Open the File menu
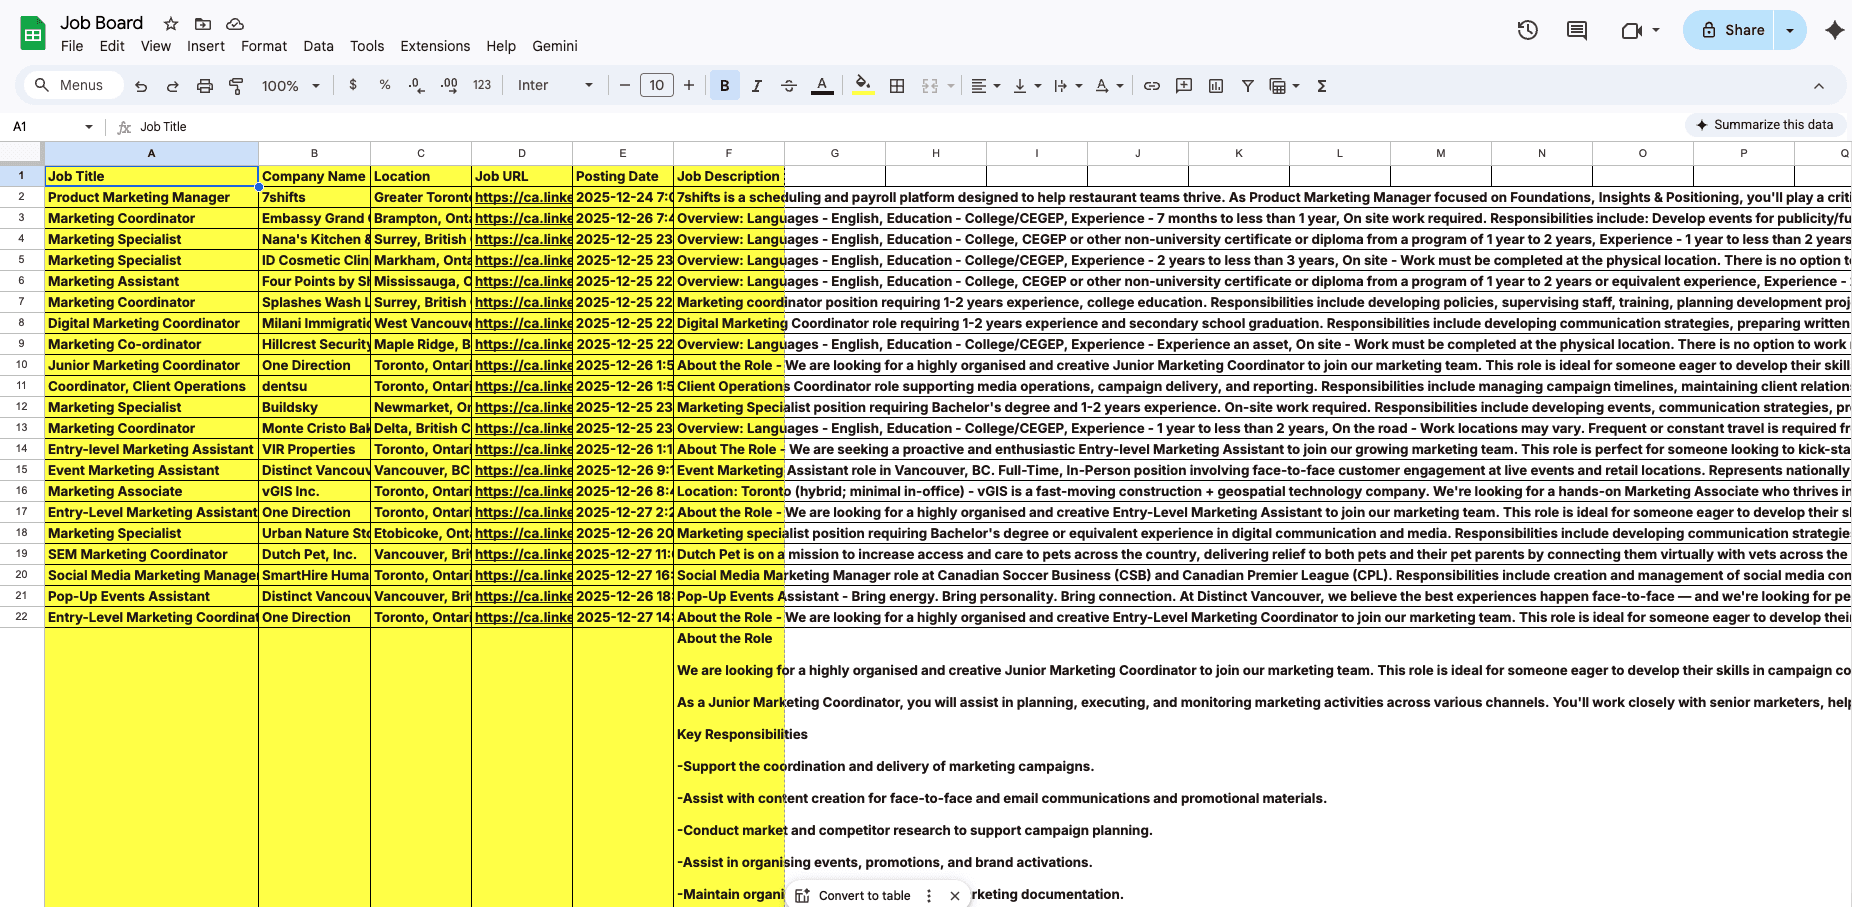 tap(72, 46)
